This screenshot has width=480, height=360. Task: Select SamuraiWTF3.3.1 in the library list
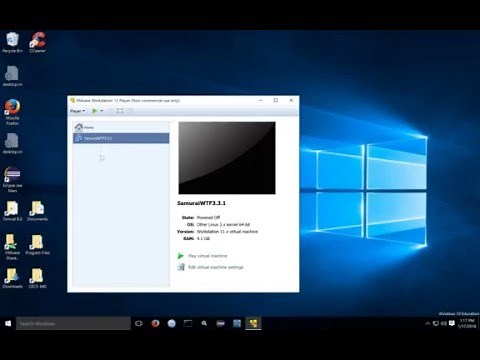pos(121,138)
